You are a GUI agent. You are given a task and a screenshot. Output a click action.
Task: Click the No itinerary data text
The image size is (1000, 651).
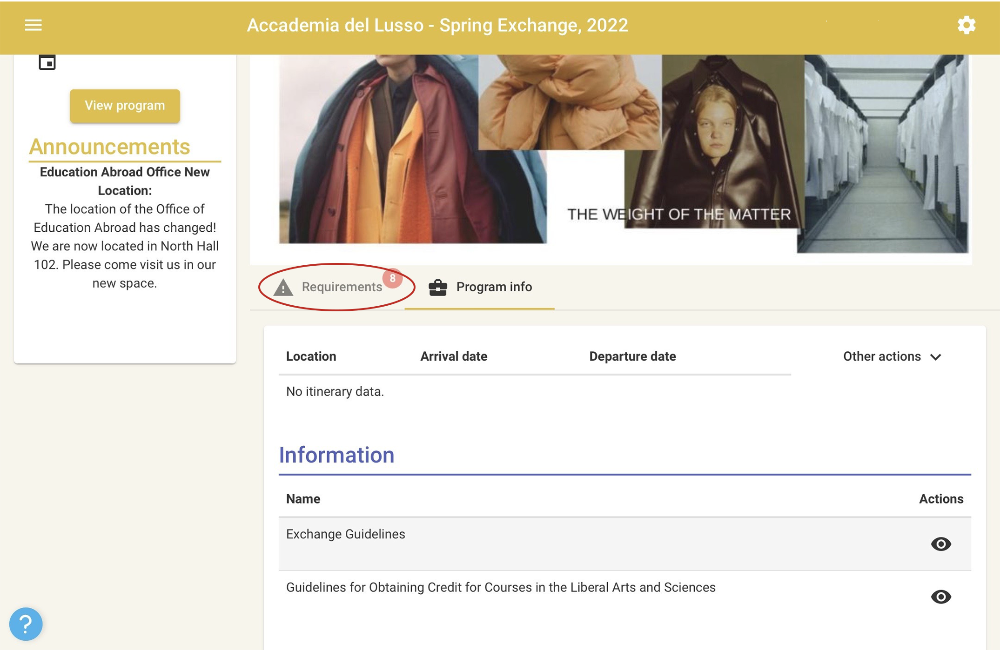pos(335,391)
